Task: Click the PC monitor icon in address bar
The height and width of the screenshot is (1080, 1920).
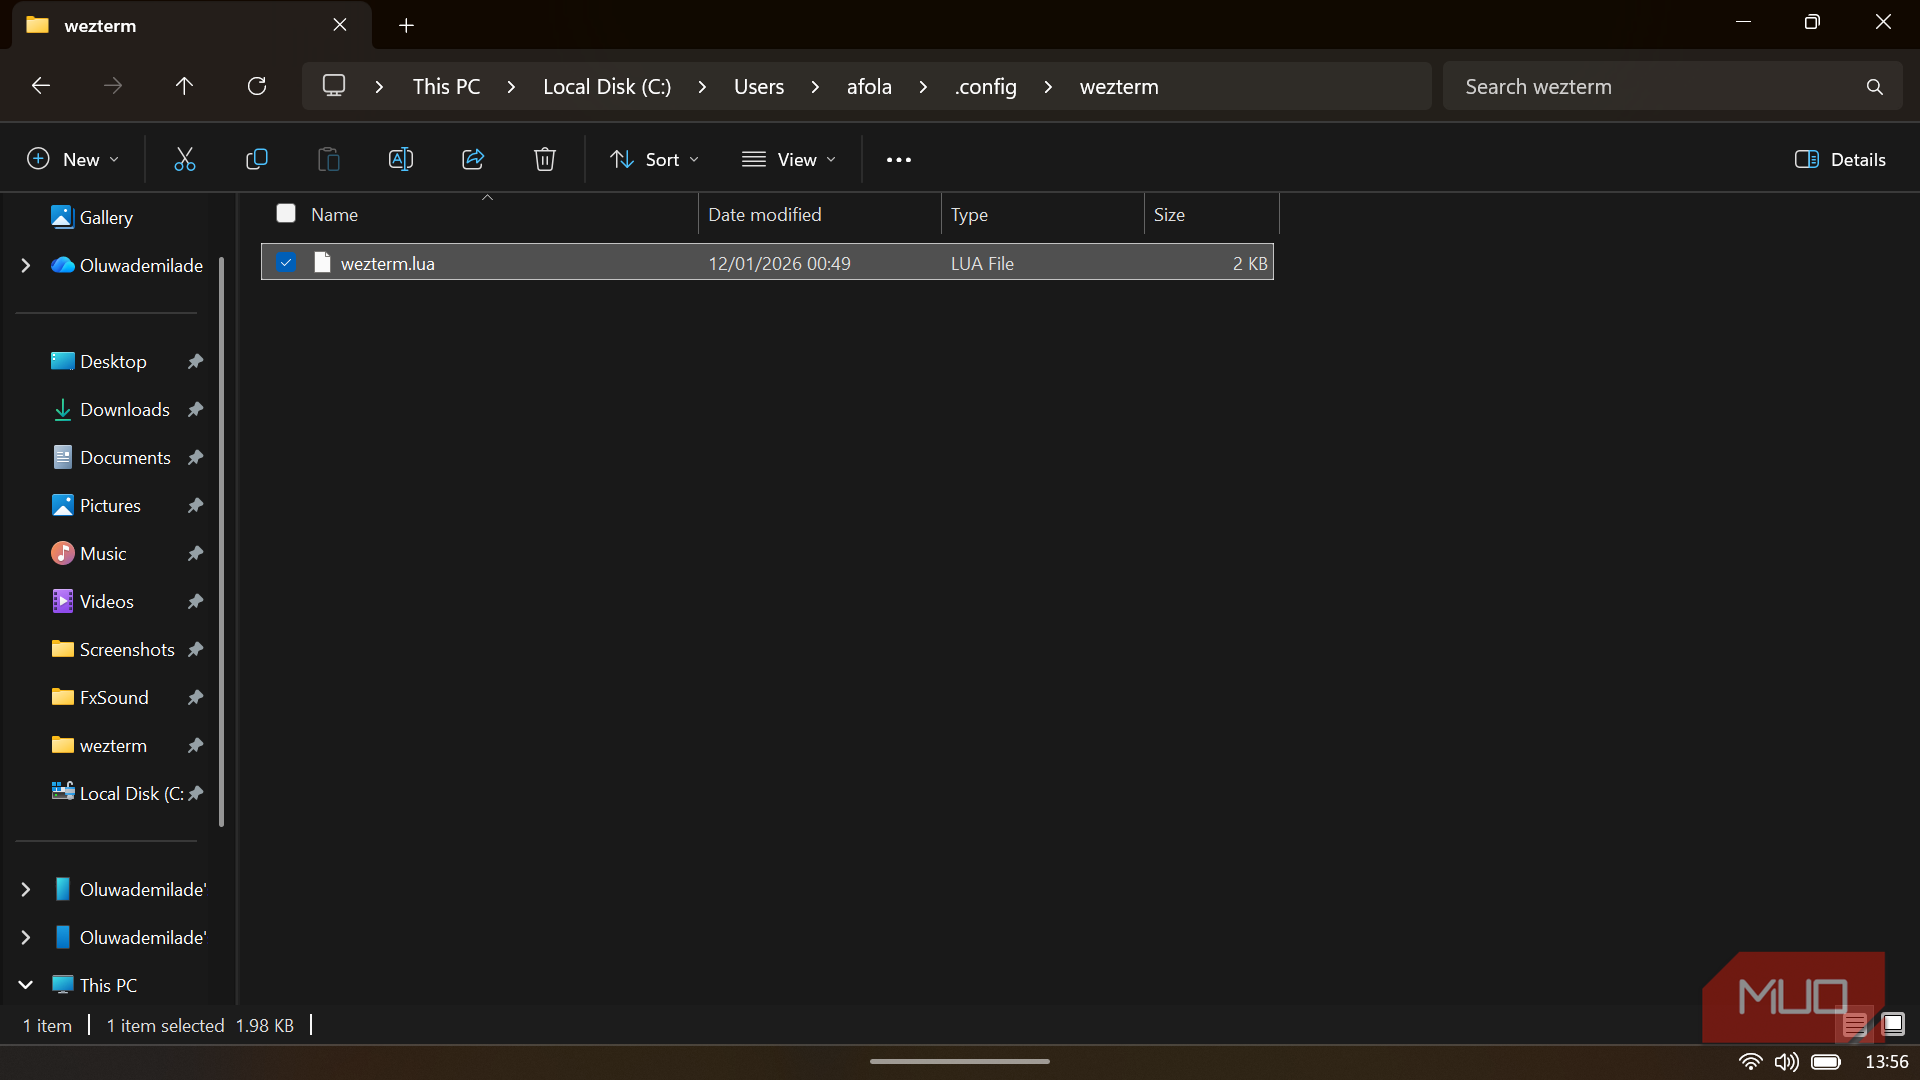Action: click(334, 86)
